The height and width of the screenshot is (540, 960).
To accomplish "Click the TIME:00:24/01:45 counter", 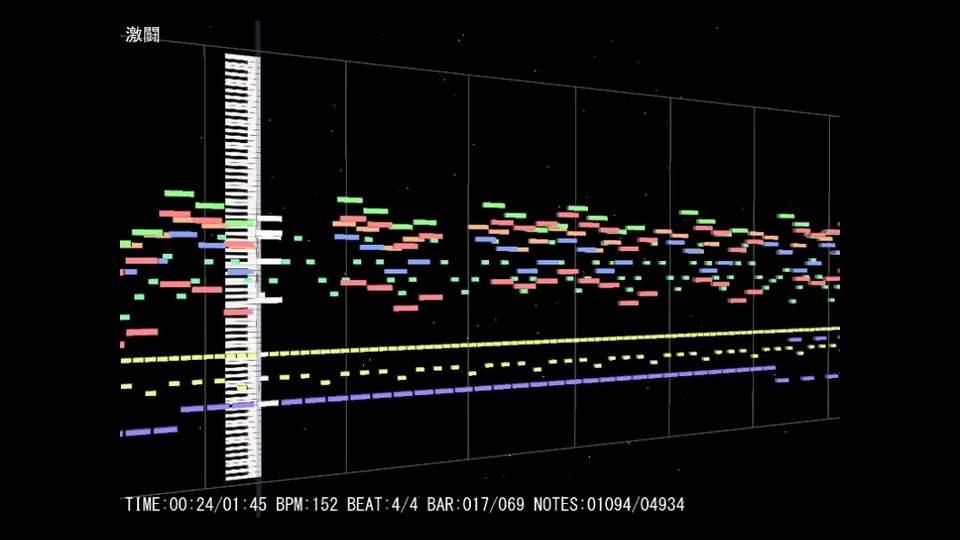I will [x=197, y=504].
